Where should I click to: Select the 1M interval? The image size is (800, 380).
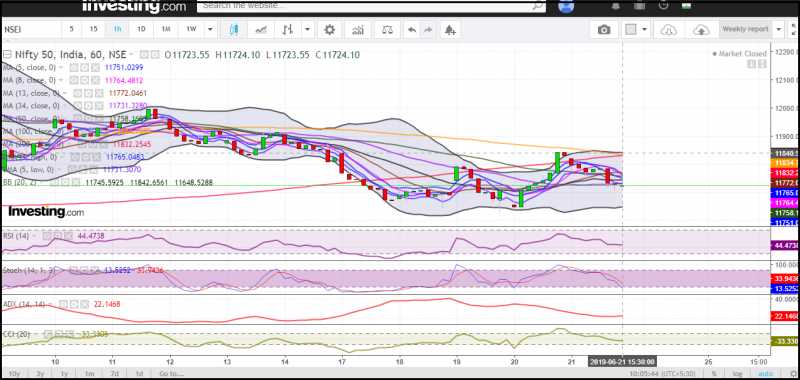coord(166,30)
